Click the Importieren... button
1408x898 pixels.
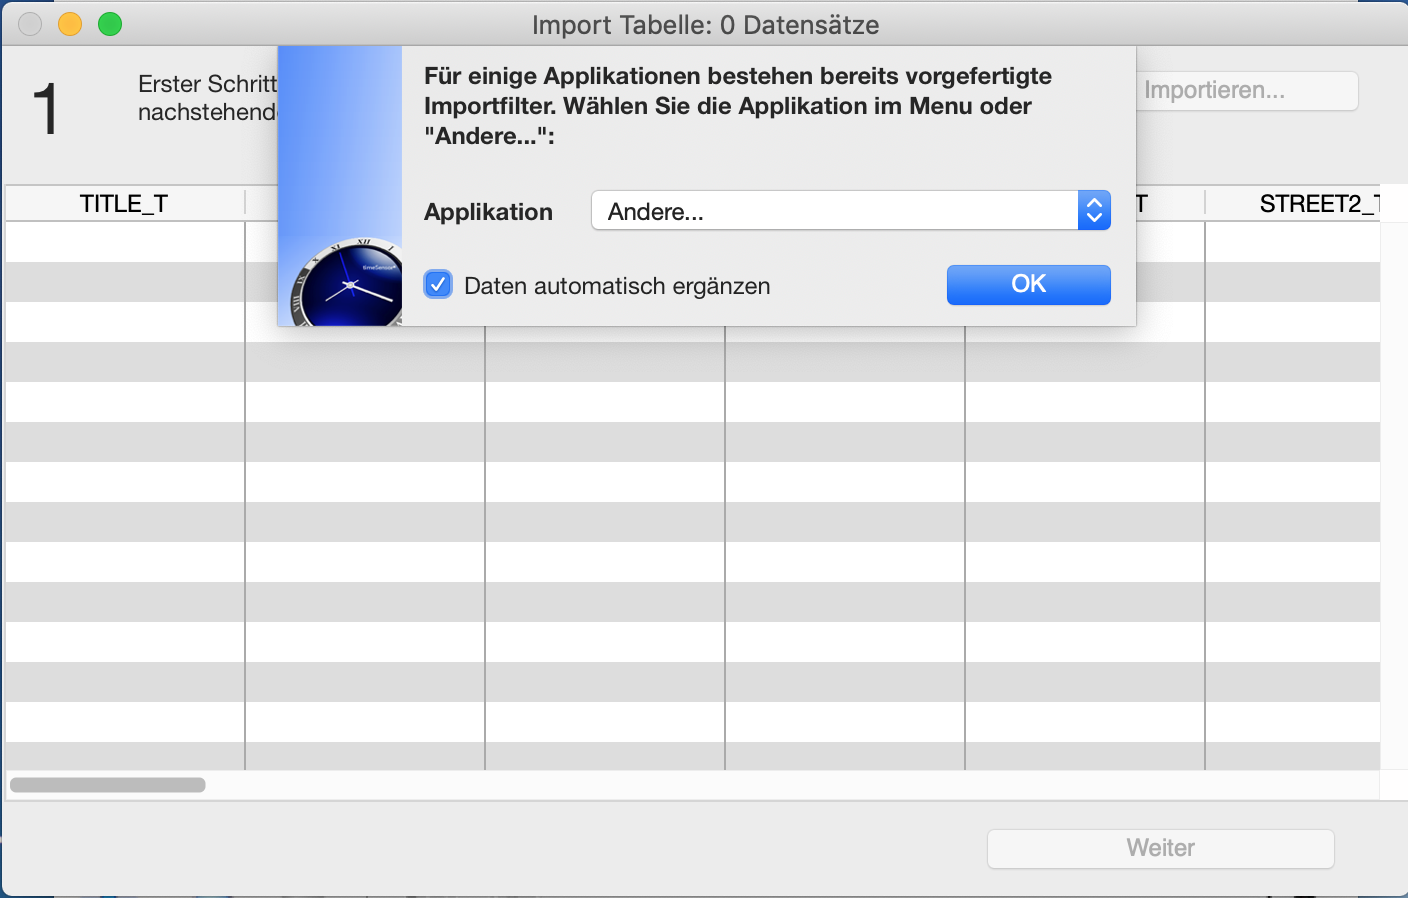click(x=1247, y=91)
